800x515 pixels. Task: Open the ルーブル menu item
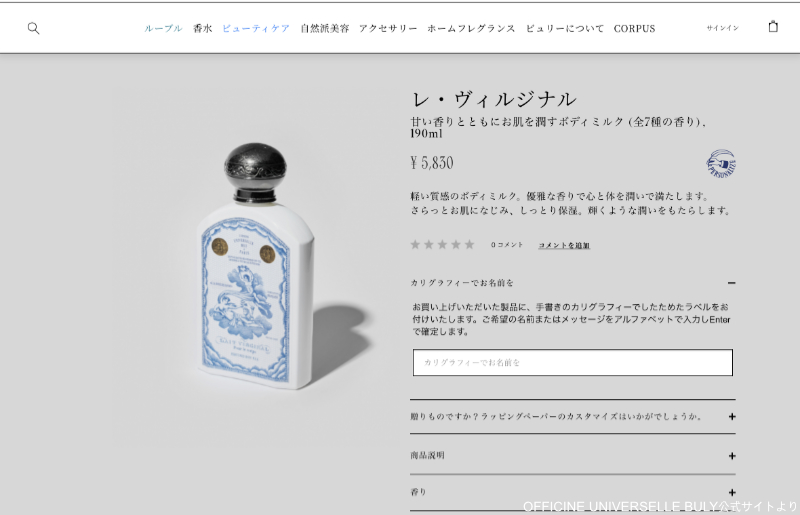(163, 29)
